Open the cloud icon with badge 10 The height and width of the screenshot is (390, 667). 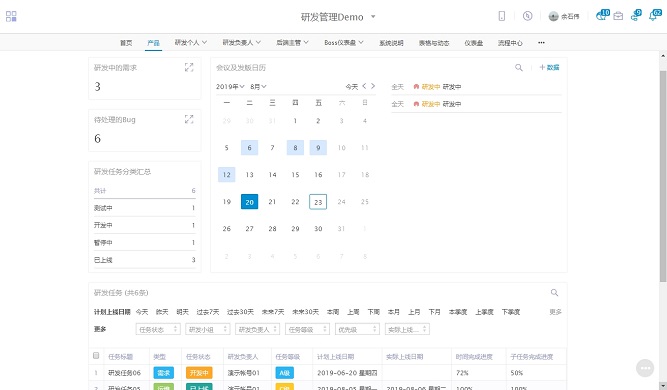(x=602, y=16)
